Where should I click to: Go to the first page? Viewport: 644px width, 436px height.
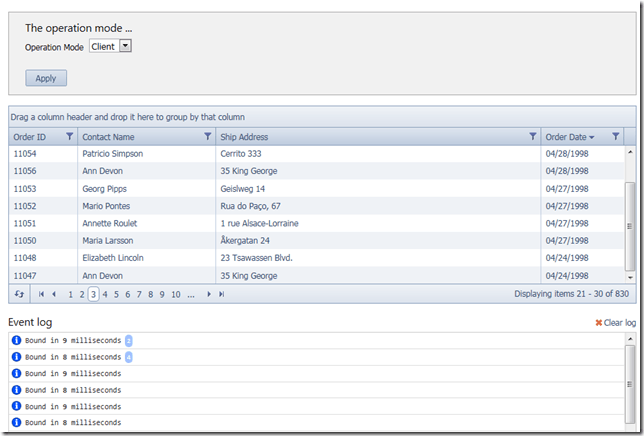point(41,294)
